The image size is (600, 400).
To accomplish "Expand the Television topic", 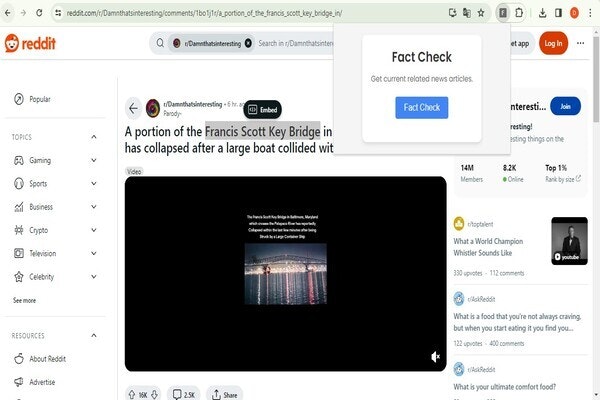I will (94, 253).
